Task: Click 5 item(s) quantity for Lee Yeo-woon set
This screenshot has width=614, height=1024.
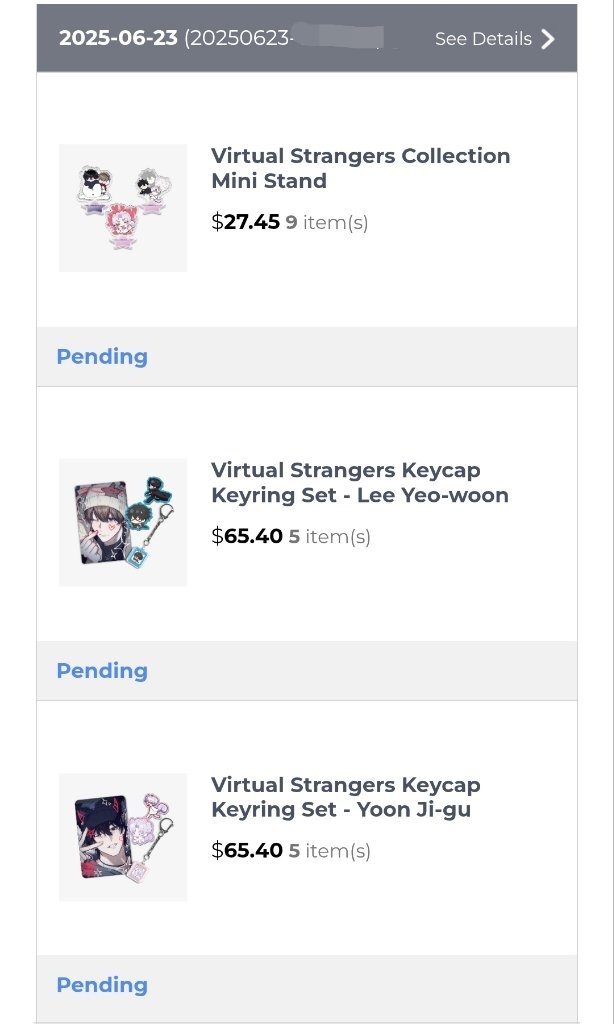Action: tap(330, 536)
